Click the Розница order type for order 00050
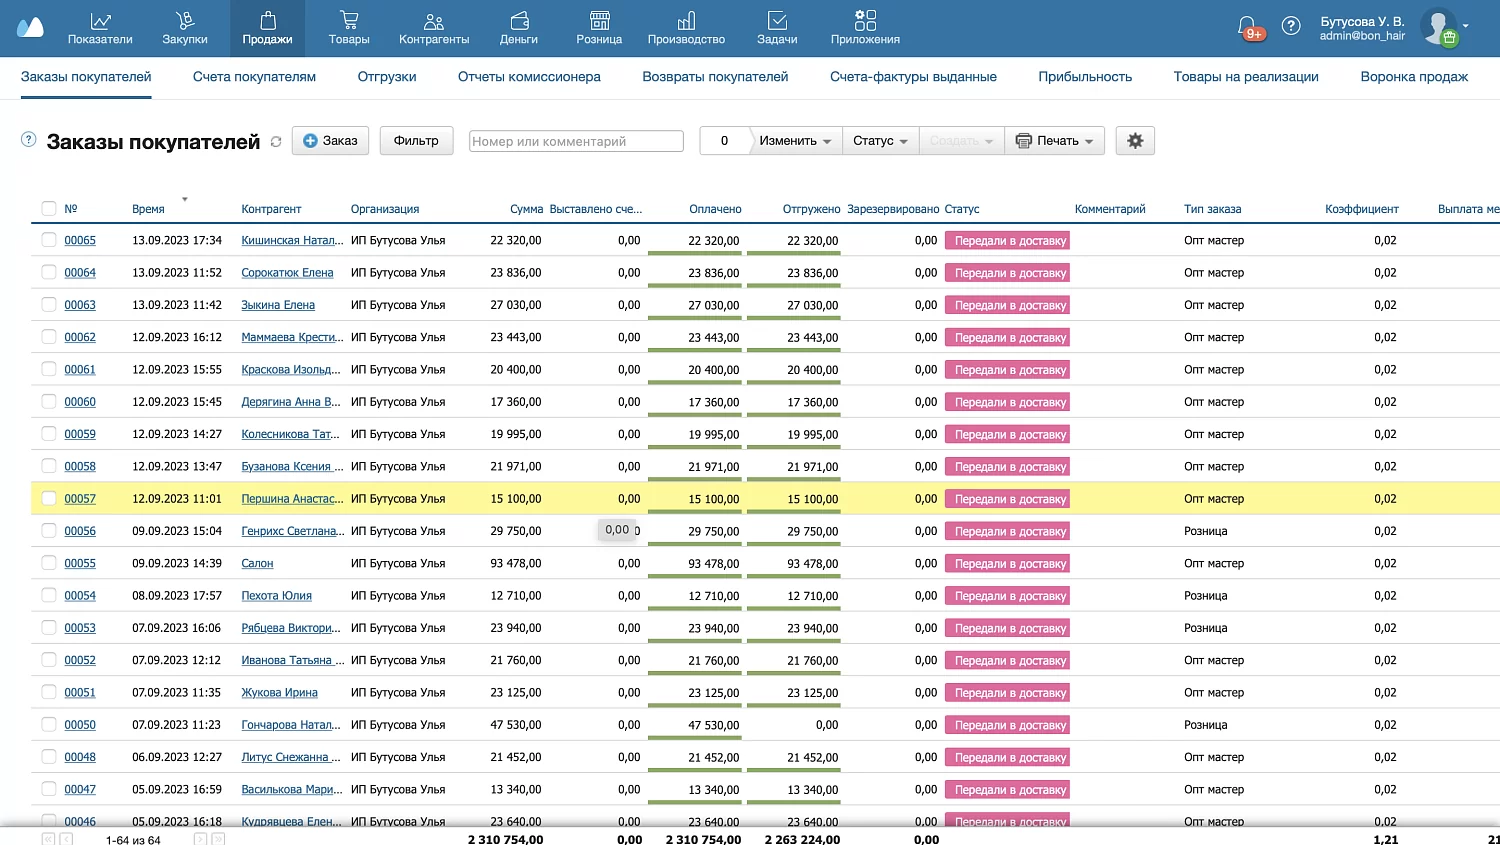Viewport: 1500px width, 845px height. 1205,725
